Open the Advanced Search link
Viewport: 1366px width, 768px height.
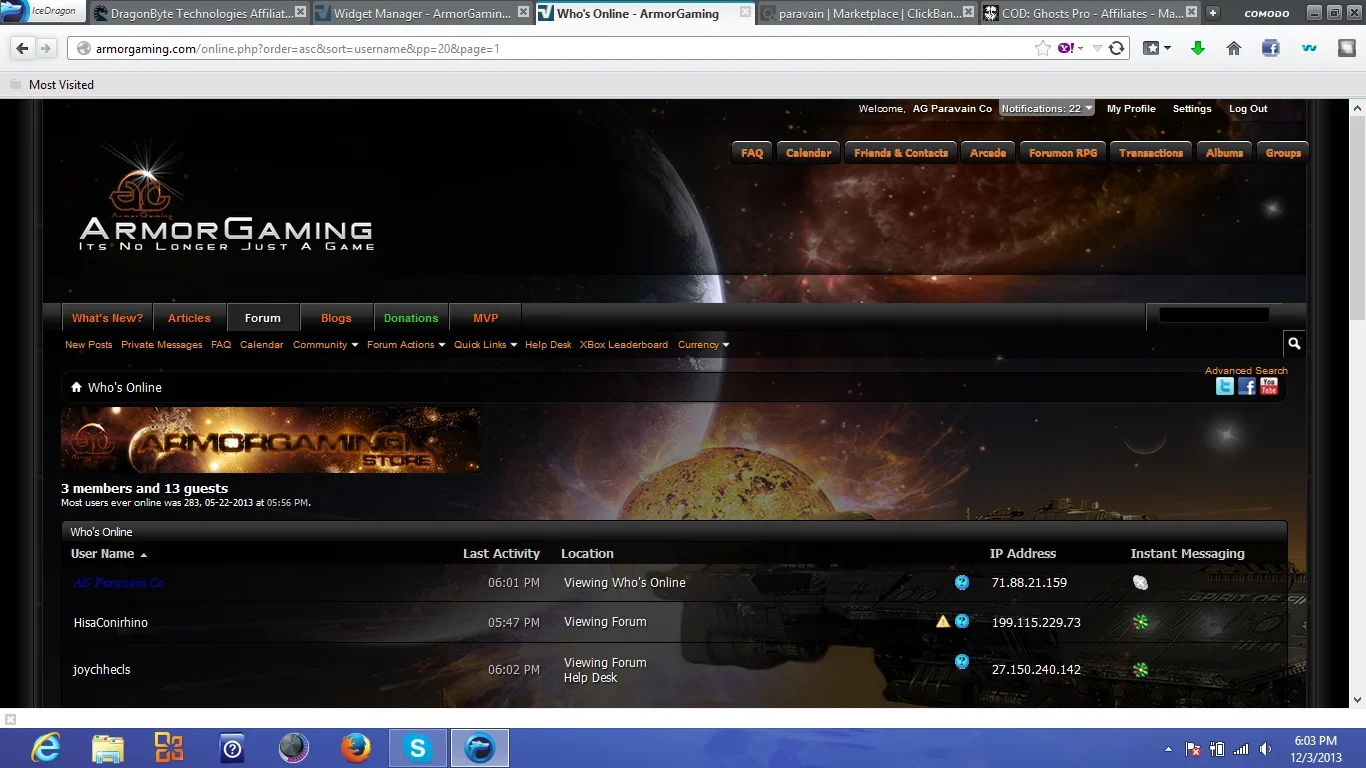(x=1246, y=371)
